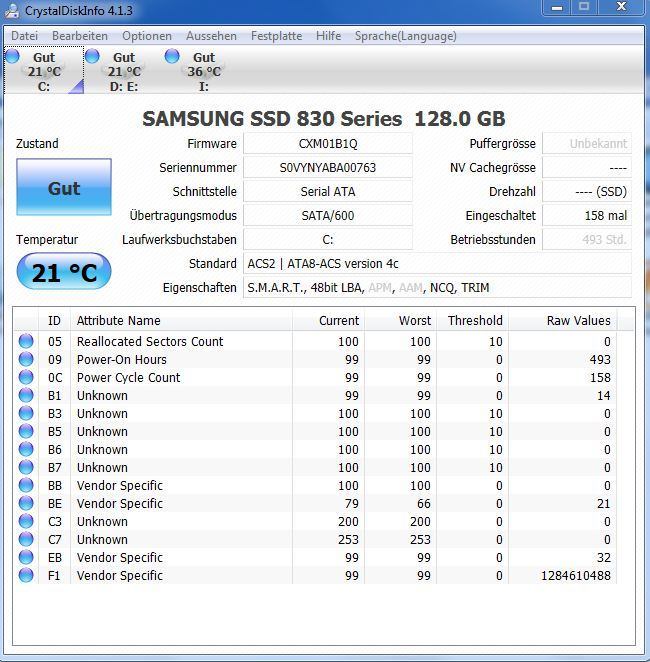Click status icon of attribute B6
Screen dimensions: 650x662
(26, 449)
